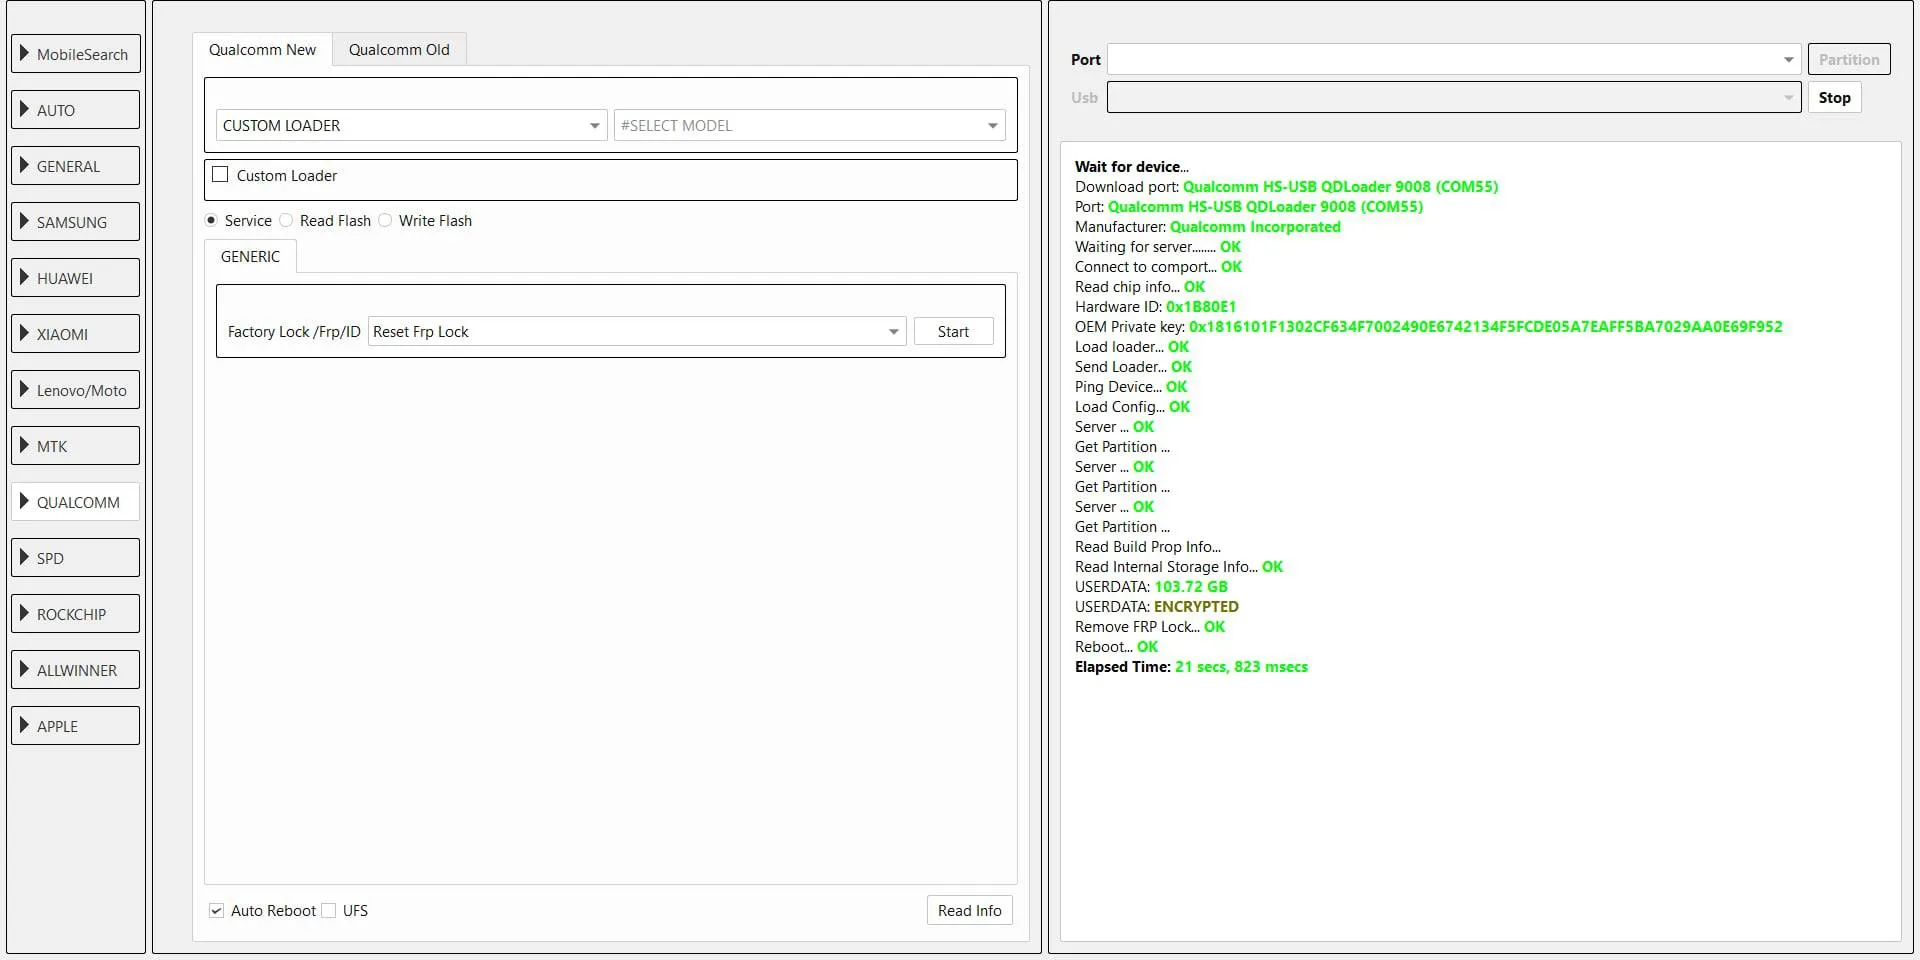Open the HUAWEI sidebar category
This screenshot has height=960, width=1920.
coord(76,278)
